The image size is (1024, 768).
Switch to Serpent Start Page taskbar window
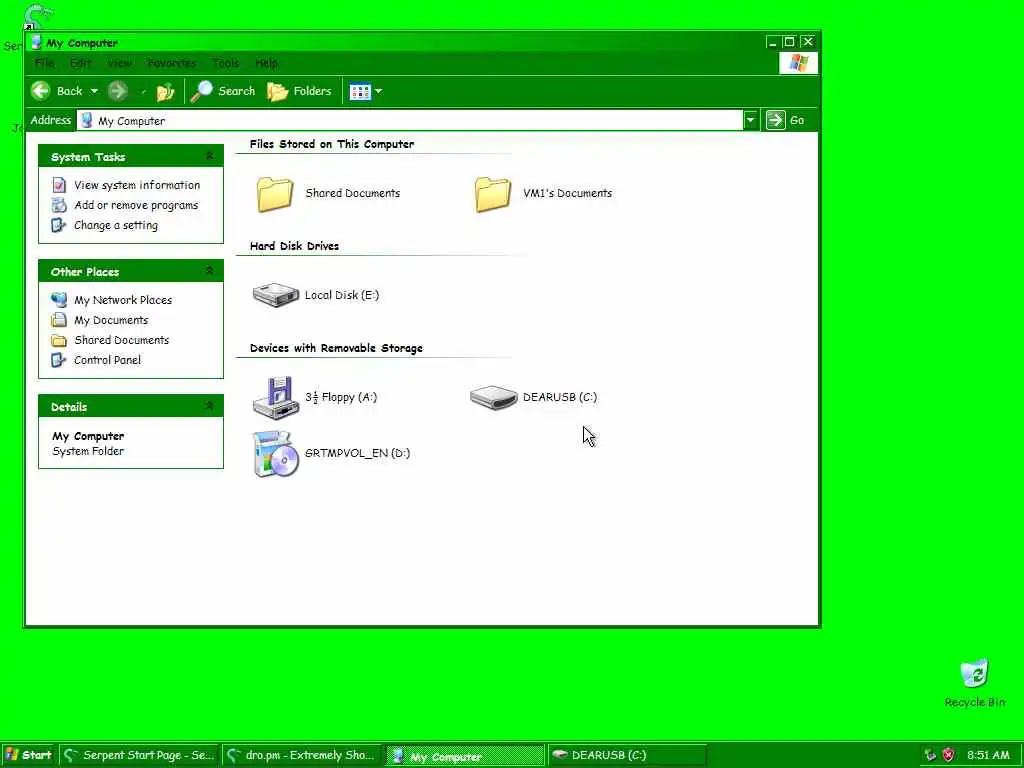[x=139, y=755]
